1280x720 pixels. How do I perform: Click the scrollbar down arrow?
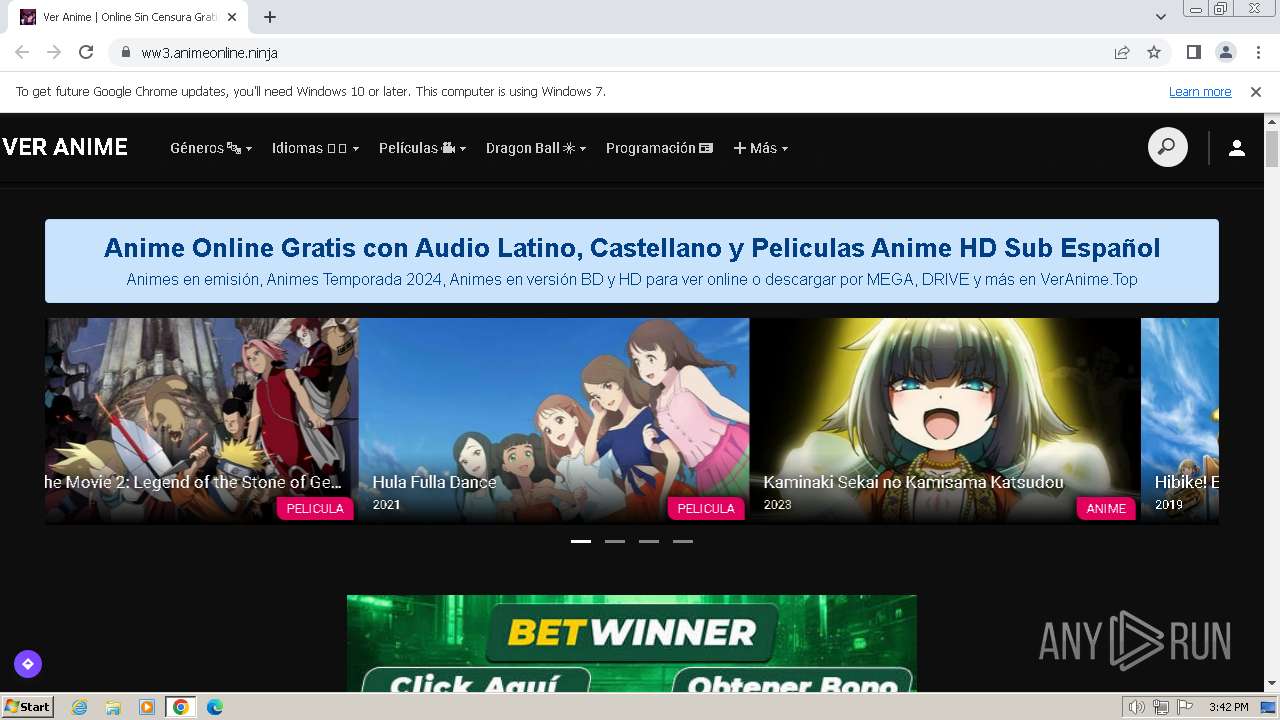[x=1272, y=685]
